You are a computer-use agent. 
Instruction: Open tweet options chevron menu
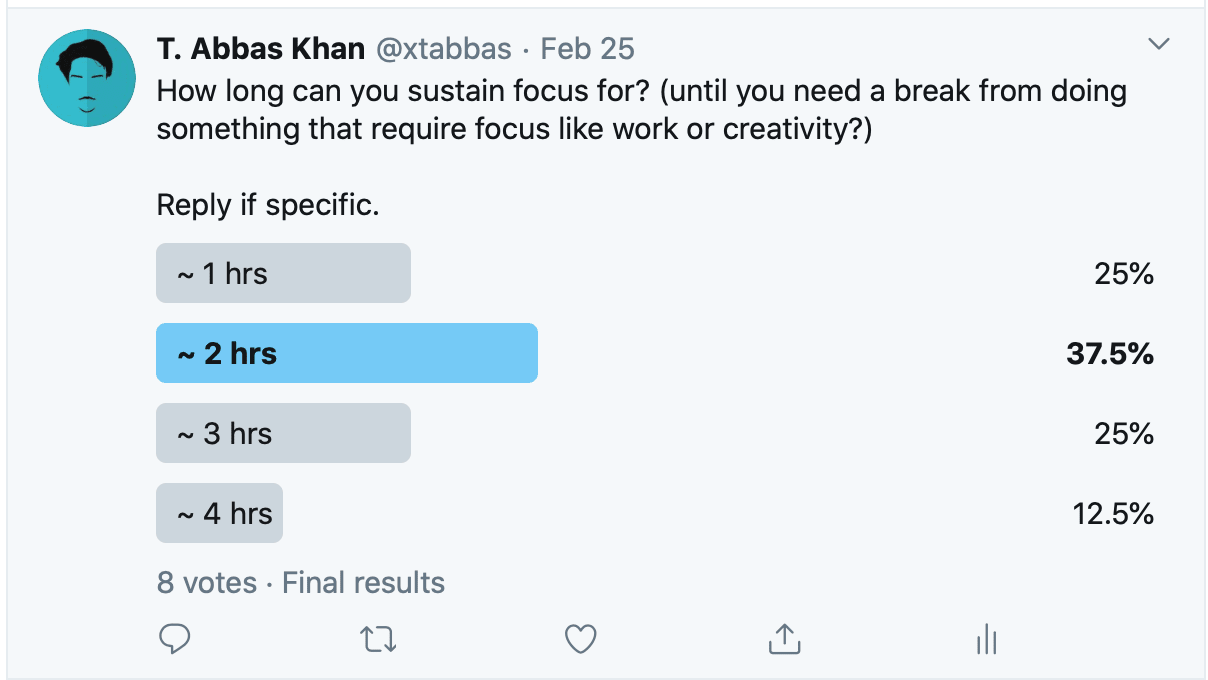(1159, 44)
